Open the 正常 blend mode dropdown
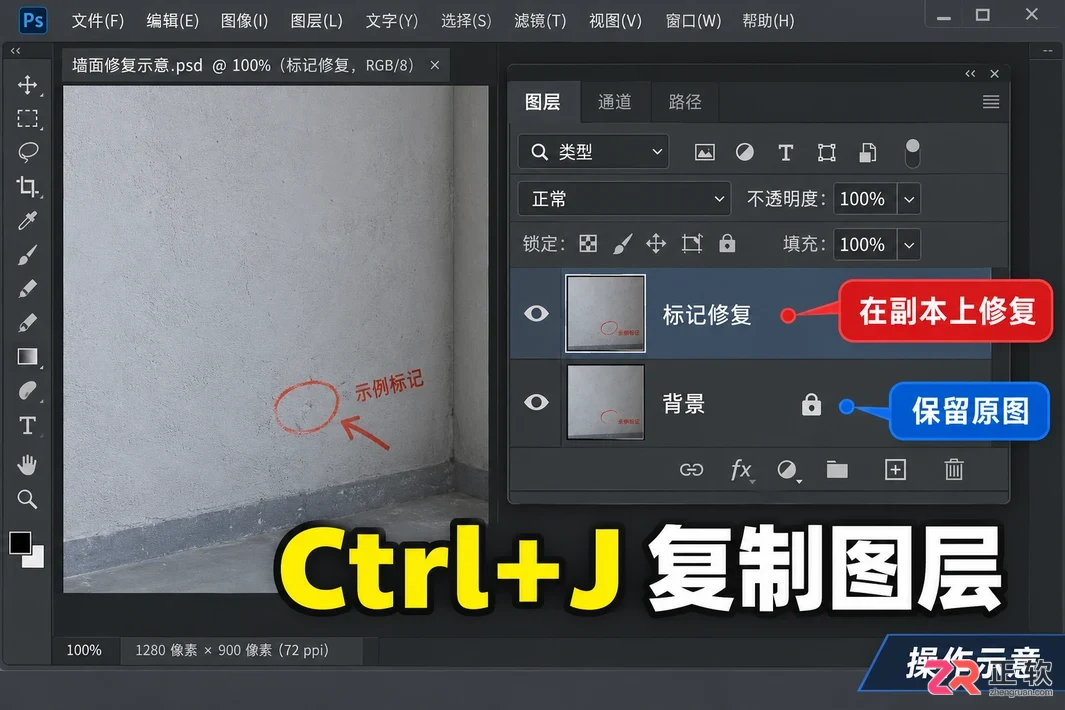Image resolution: width=1065 pixels, height=710 pixels. point(624,198)
